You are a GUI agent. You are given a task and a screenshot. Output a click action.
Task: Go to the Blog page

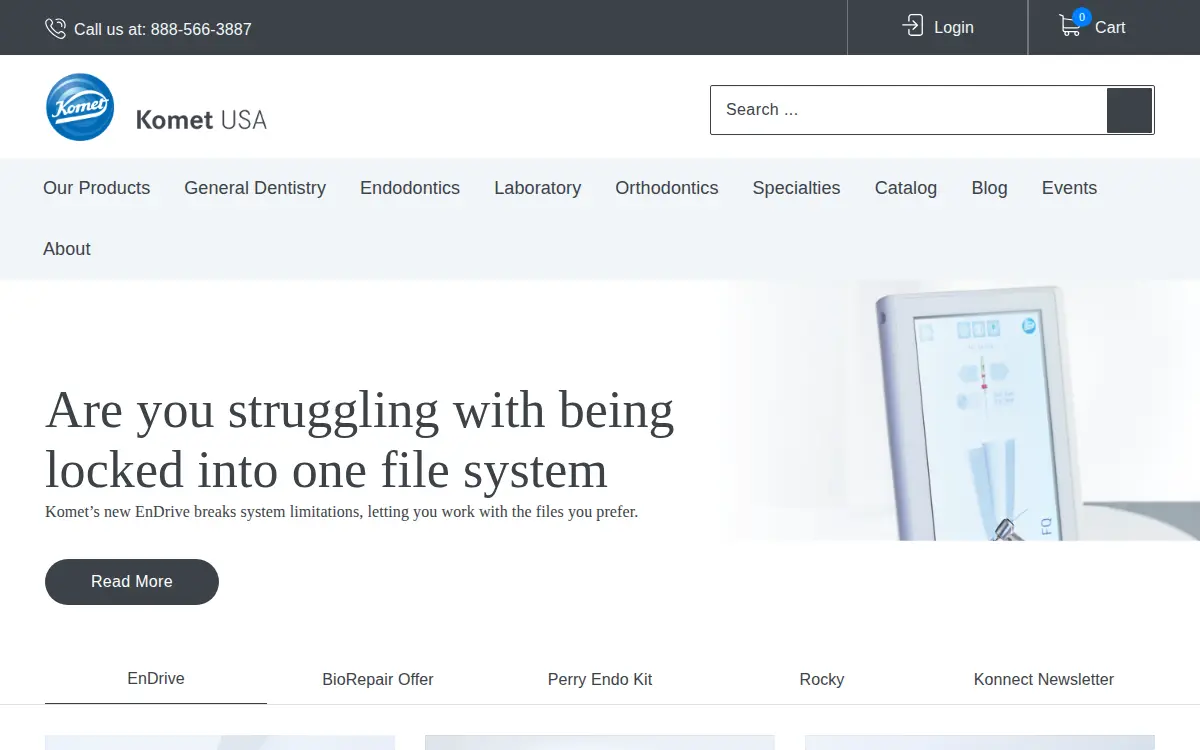[990, 188]
